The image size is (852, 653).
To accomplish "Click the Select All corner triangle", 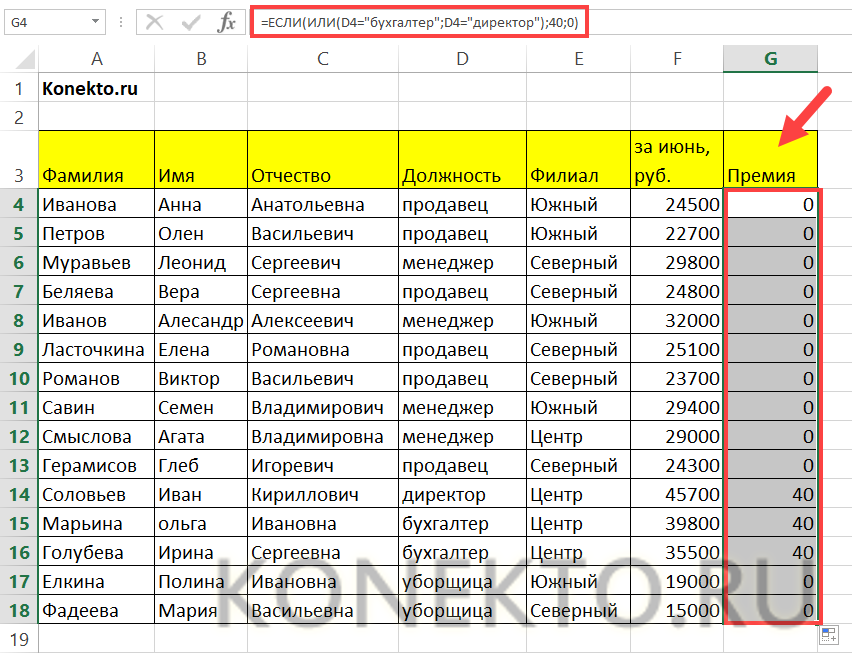I will (x=20, y=60).
